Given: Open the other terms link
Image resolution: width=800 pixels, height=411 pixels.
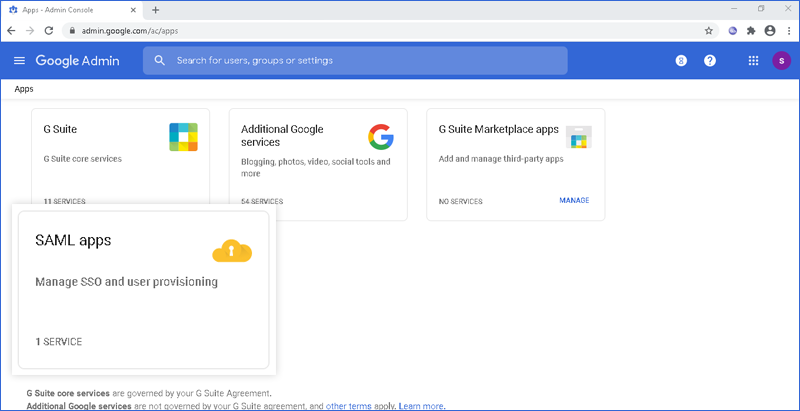Looking at the screenshot, I should [x=348, y=406].
